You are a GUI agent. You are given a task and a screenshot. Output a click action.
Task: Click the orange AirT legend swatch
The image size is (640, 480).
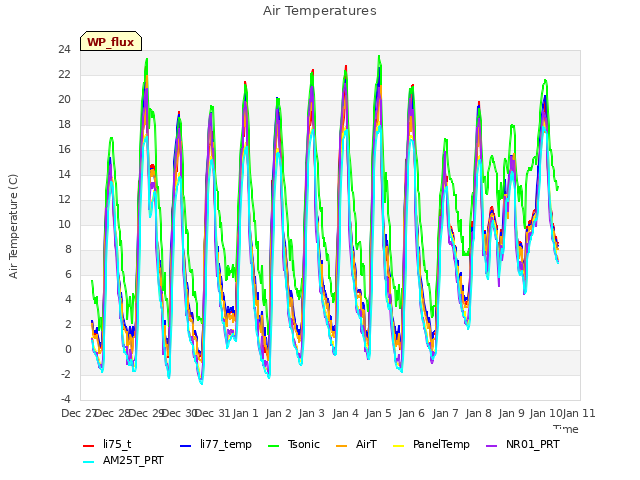341,445
